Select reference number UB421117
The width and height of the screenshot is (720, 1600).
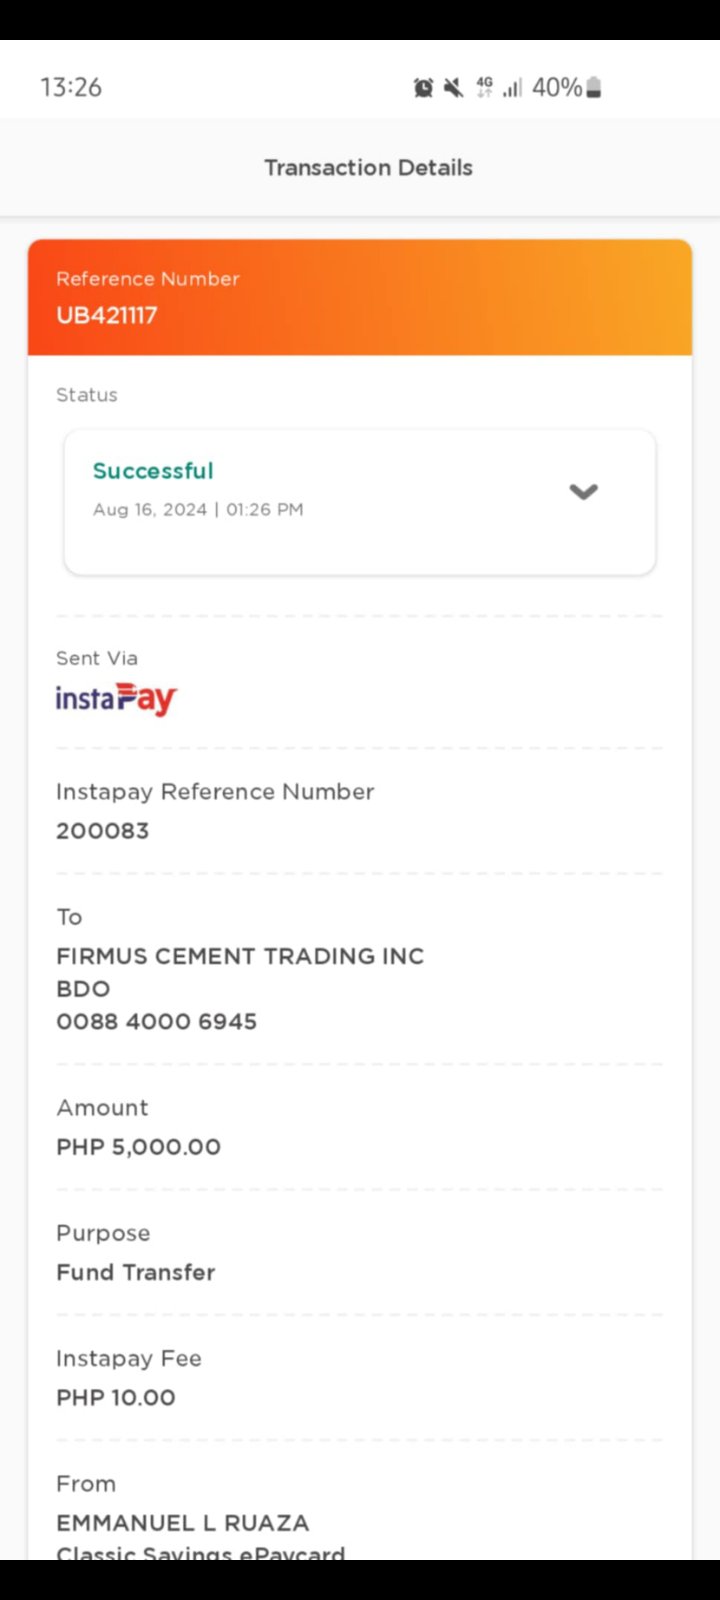(107, 315)
